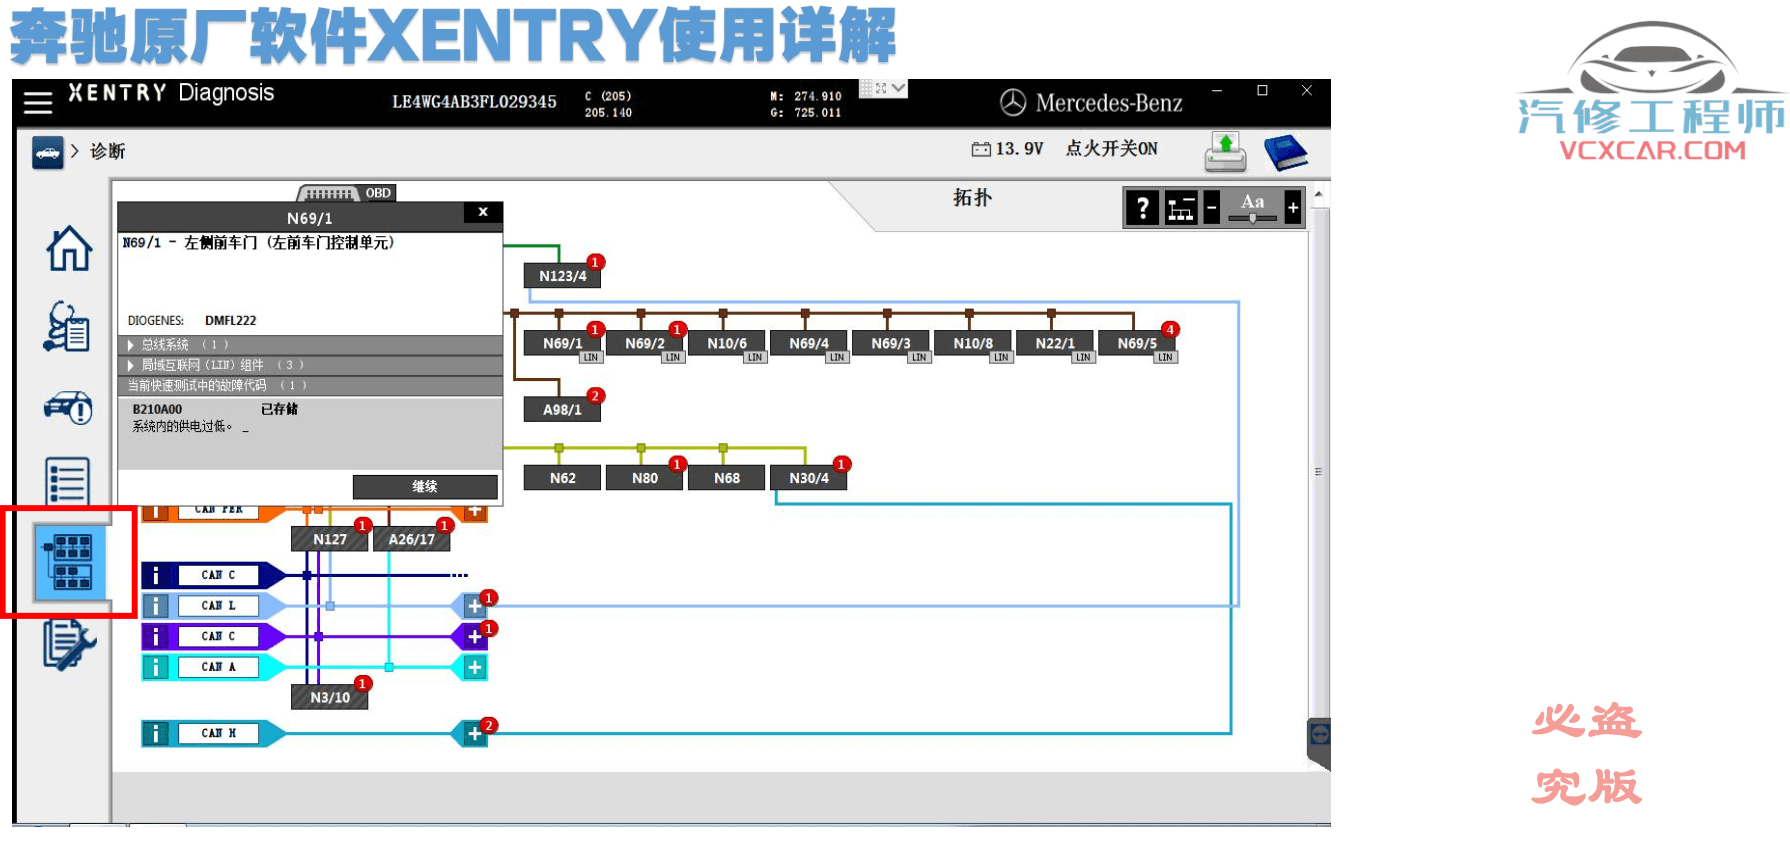This screenshot has height=856, width=1790.
Task: Open the stethoscope quick test sidebar icon
Action: coord(67,327)
